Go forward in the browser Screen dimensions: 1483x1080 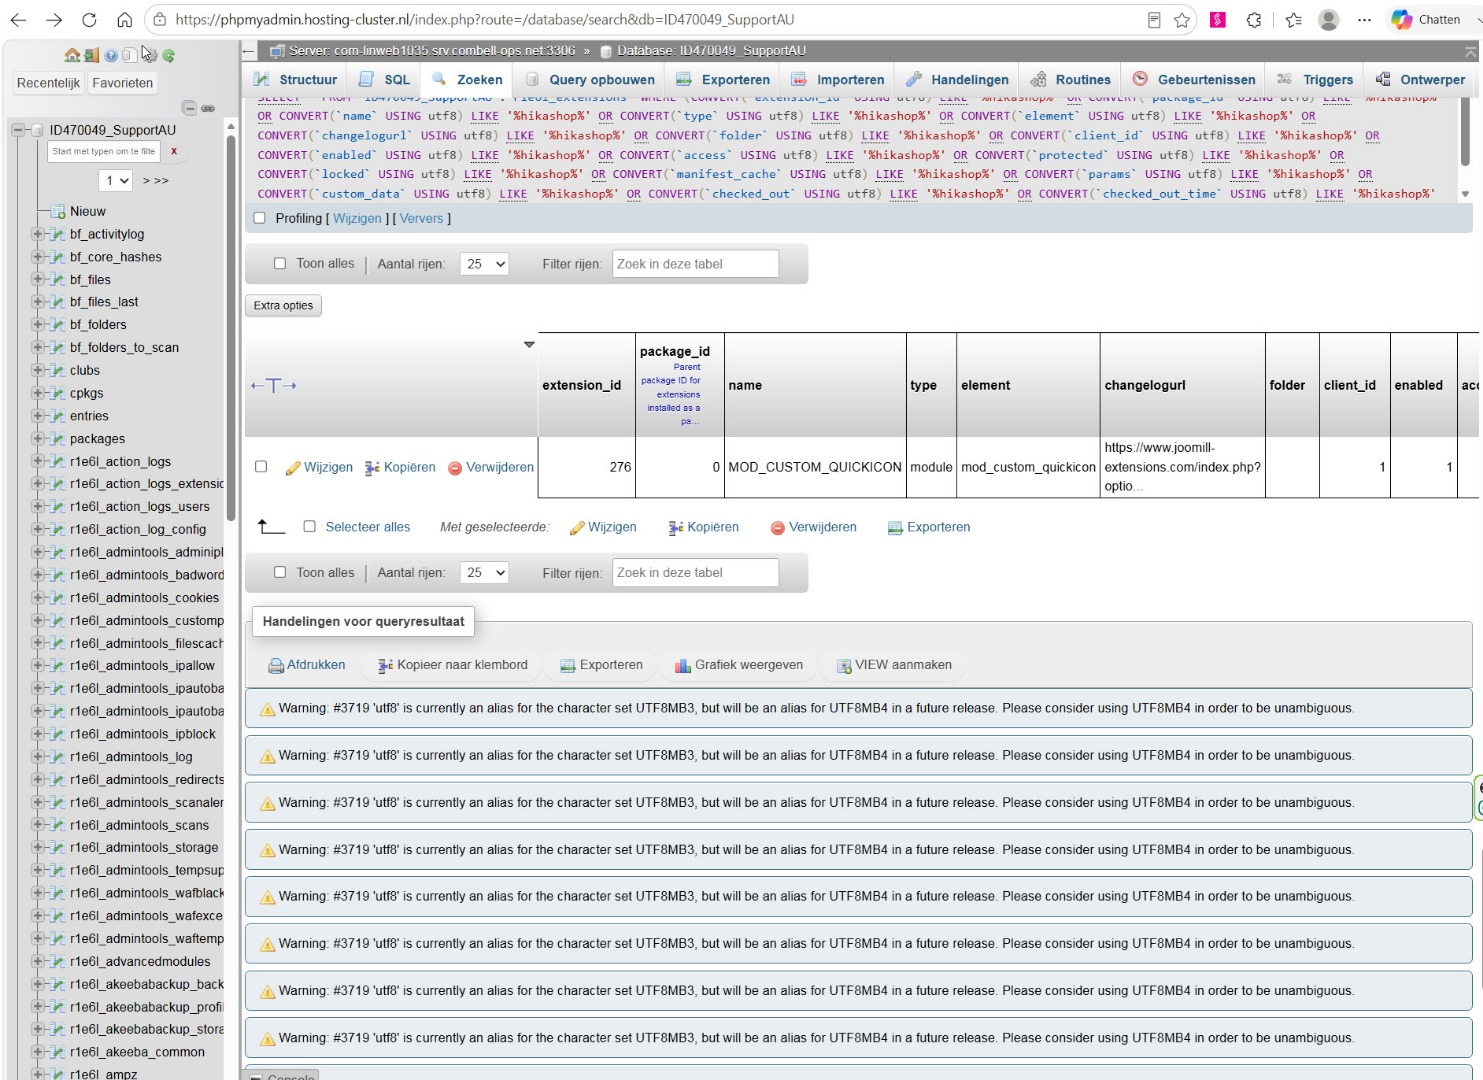click(x=54, y=19)
